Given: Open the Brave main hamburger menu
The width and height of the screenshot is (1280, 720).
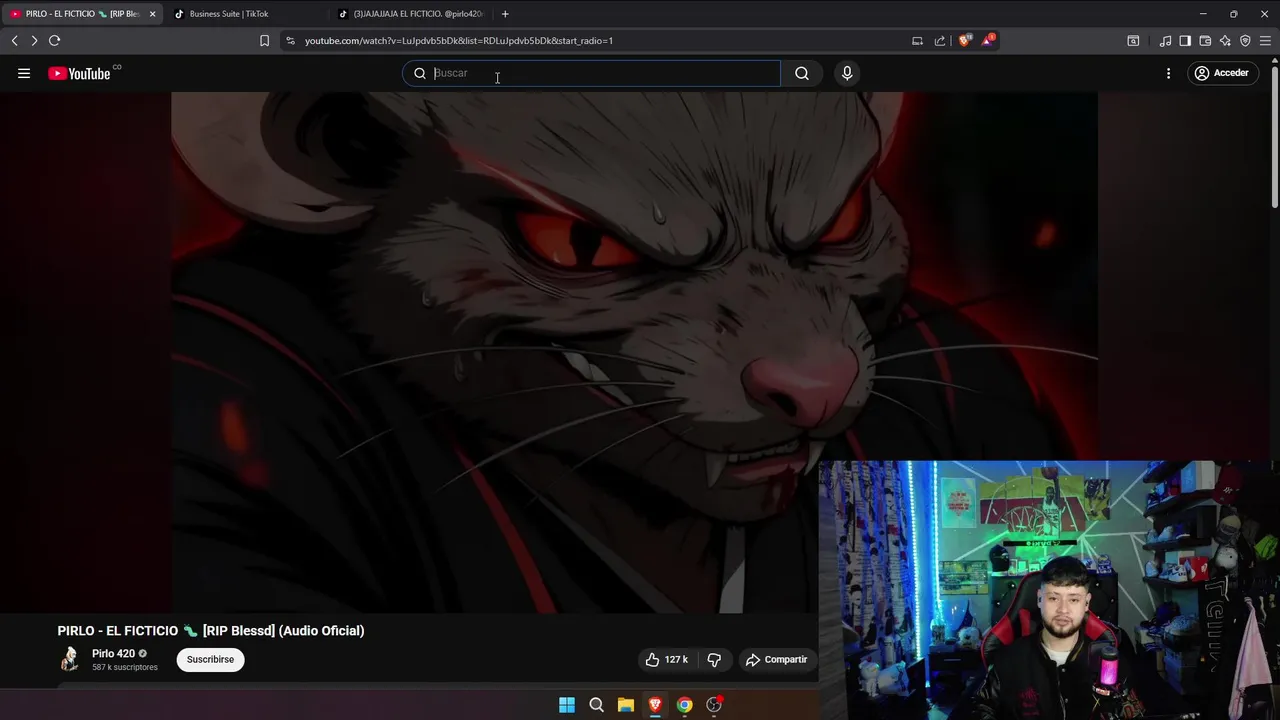Looking at the screenshot, I should click(x=1265, y=41).
